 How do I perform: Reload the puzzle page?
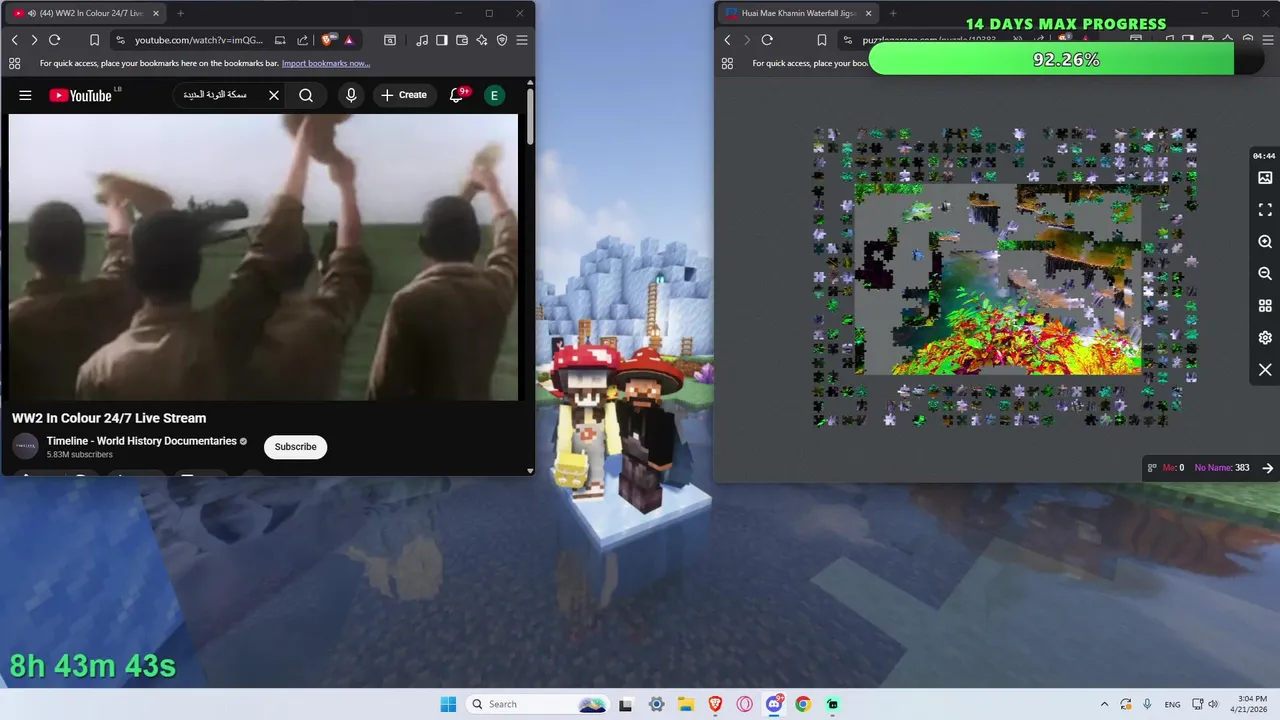click(767, 40)
